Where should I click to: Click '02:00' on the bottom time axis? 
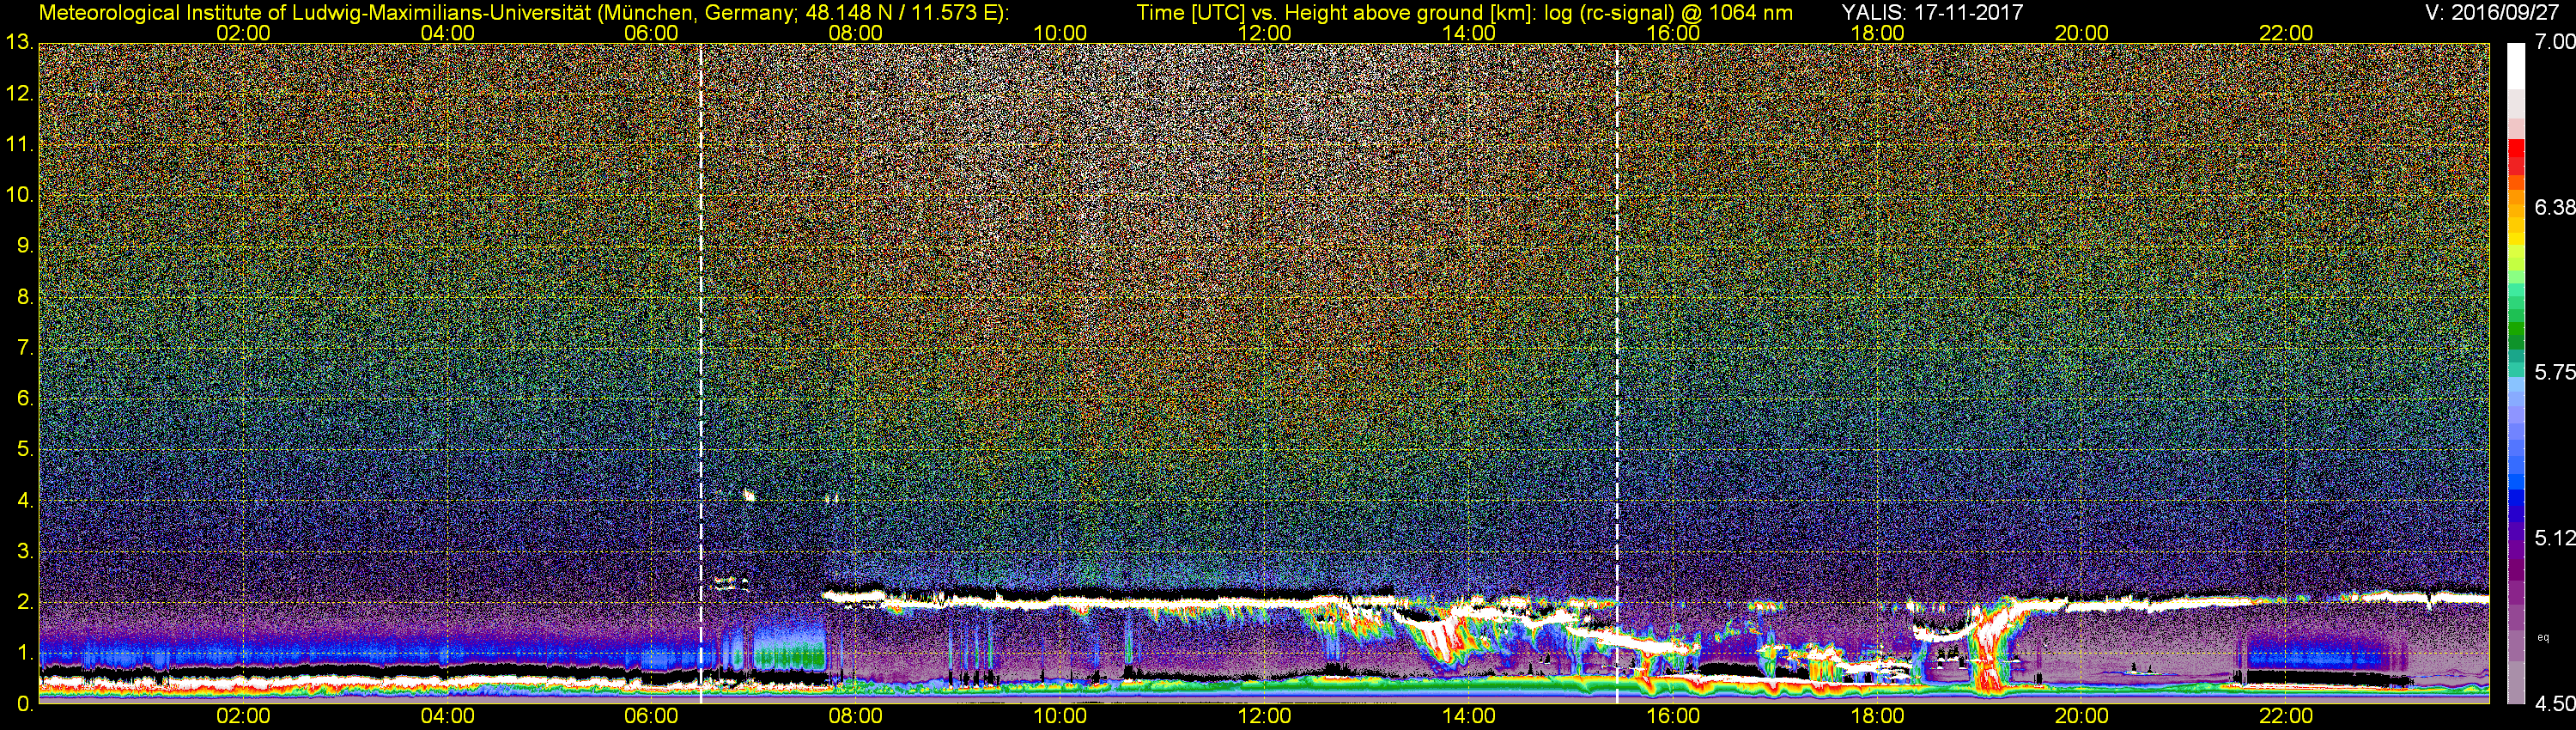(x=243, y=716)
